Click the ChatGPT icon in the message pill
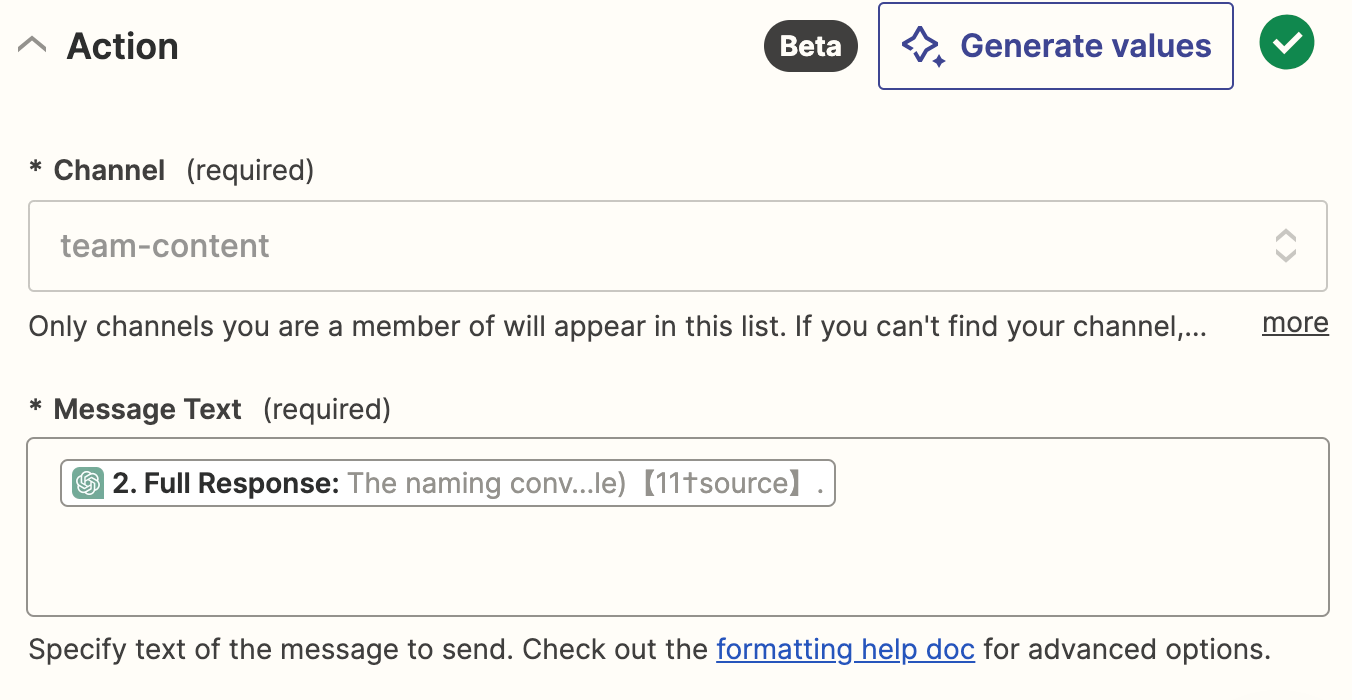1352x700 pixels. pyautogui.click(x=89, y=484)
